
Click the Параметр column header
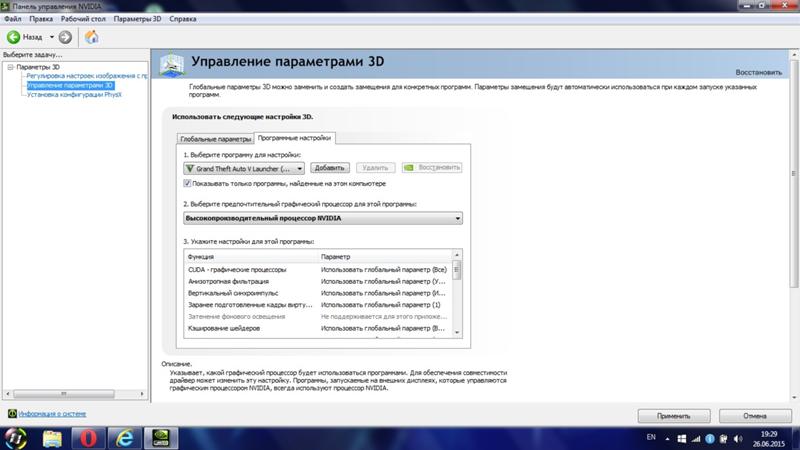pyautogui.click(x=384, y=256)
